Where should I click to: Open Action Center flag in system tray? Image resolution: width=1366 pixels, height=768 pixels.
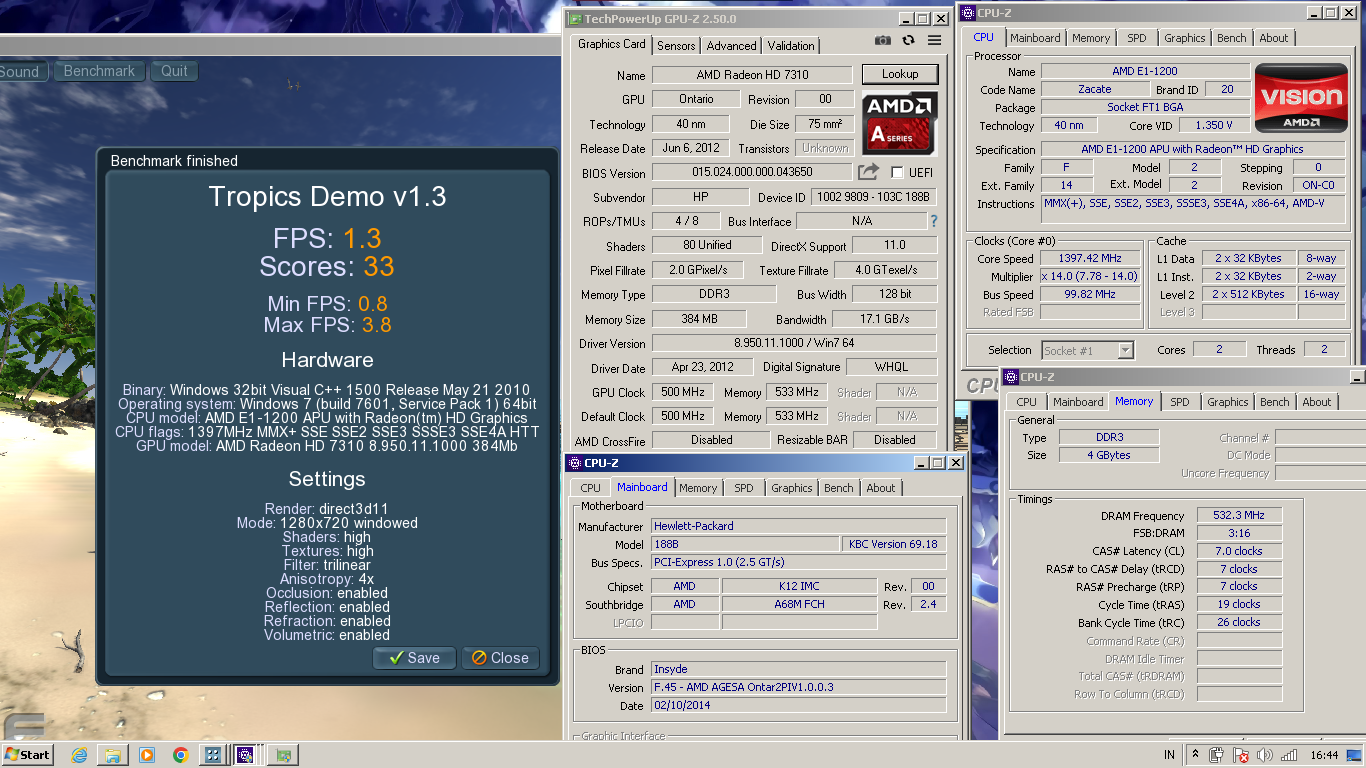tap(1241, 755)
